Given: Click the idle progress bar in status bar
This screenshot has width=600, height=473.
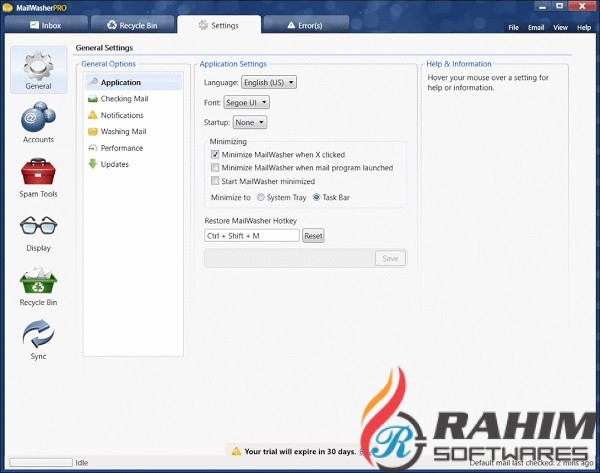Looking at the screenshot, I should pos(41,462).
